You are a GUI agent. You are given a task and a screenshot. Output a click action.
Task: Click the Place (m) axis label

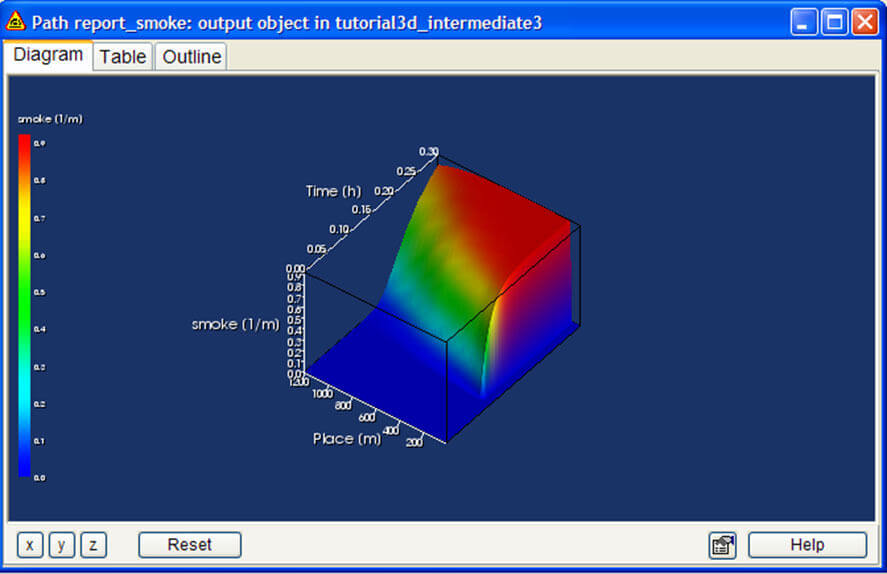point(346,438)
